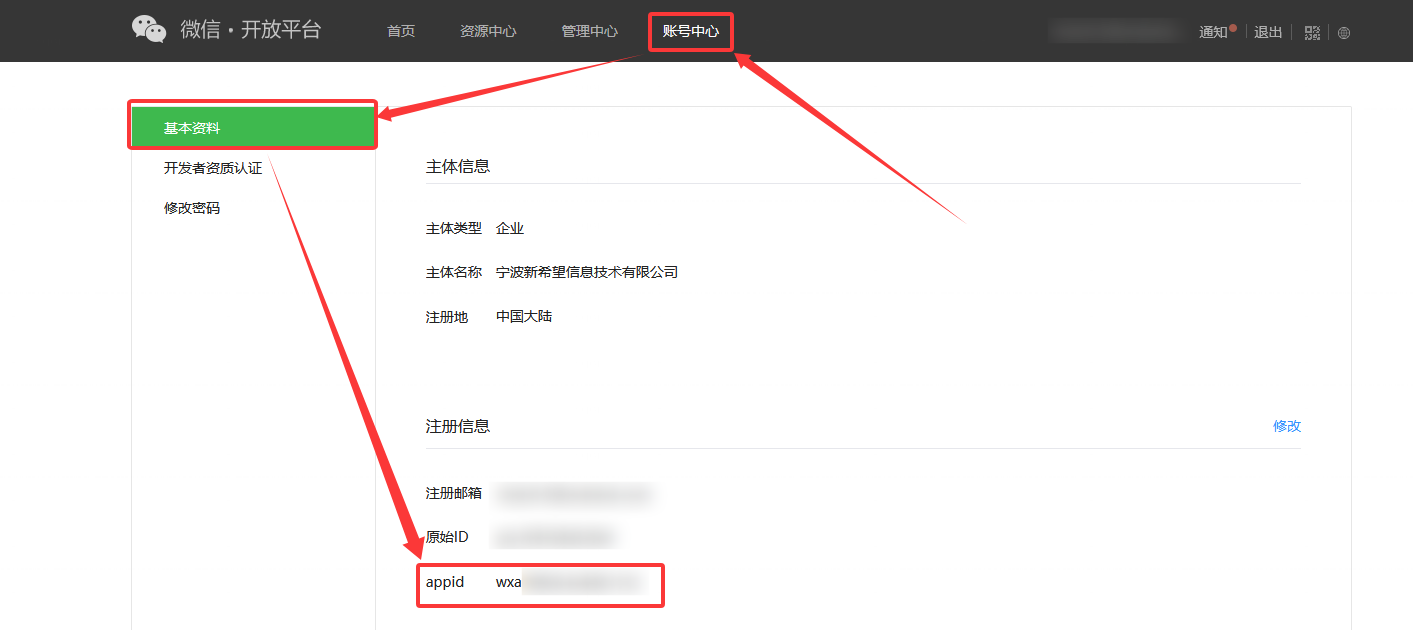Click the 注册地 label
Viewport: 1413px width, 630px height.
[x=447, y=317]
